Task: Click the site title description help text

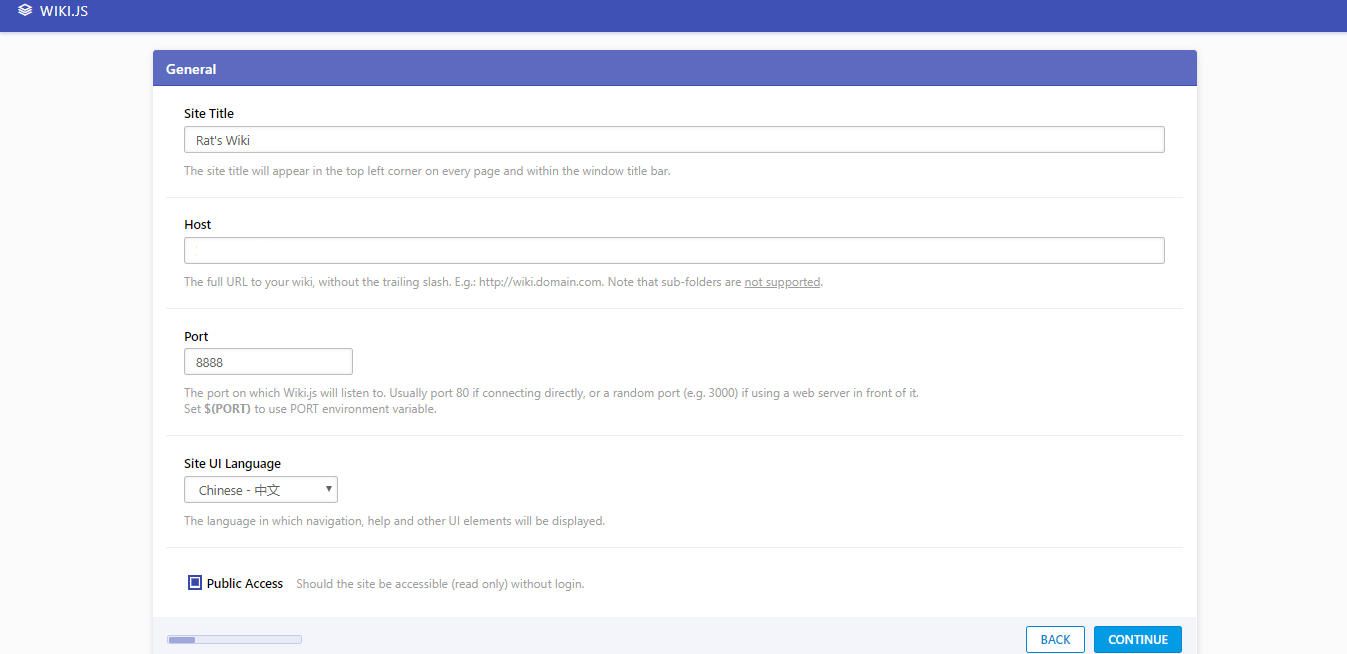Action: 427,171
